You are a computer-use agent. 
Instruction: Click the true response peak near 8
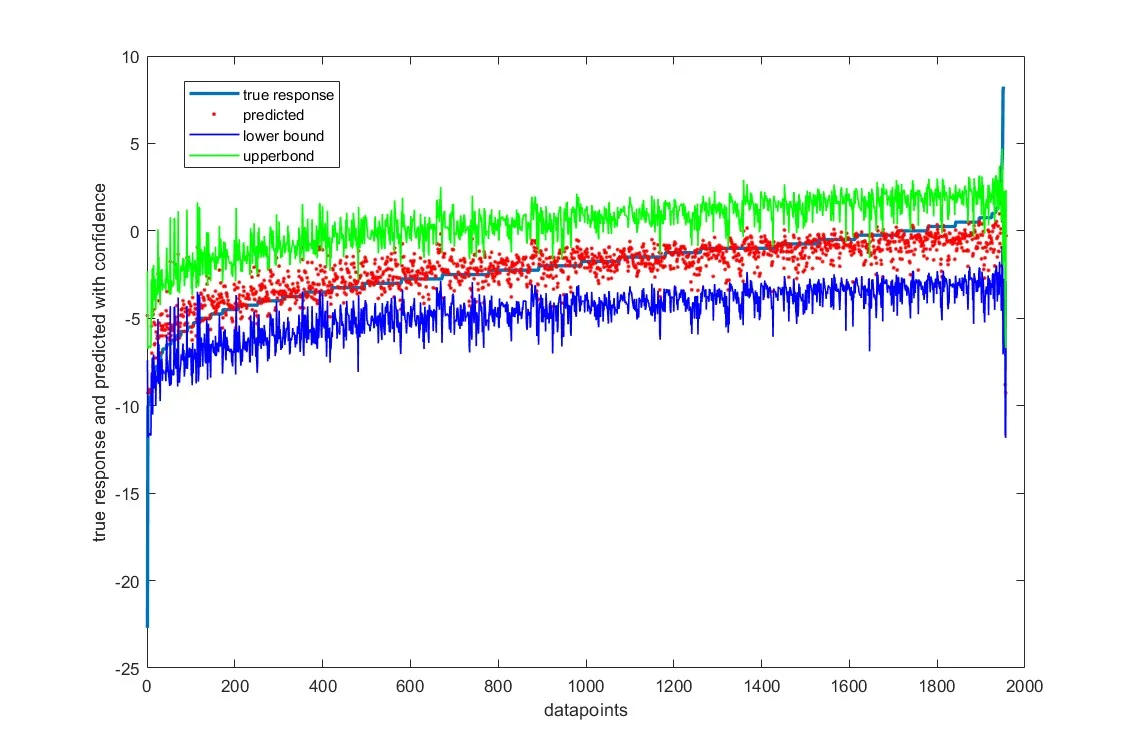1003,89
